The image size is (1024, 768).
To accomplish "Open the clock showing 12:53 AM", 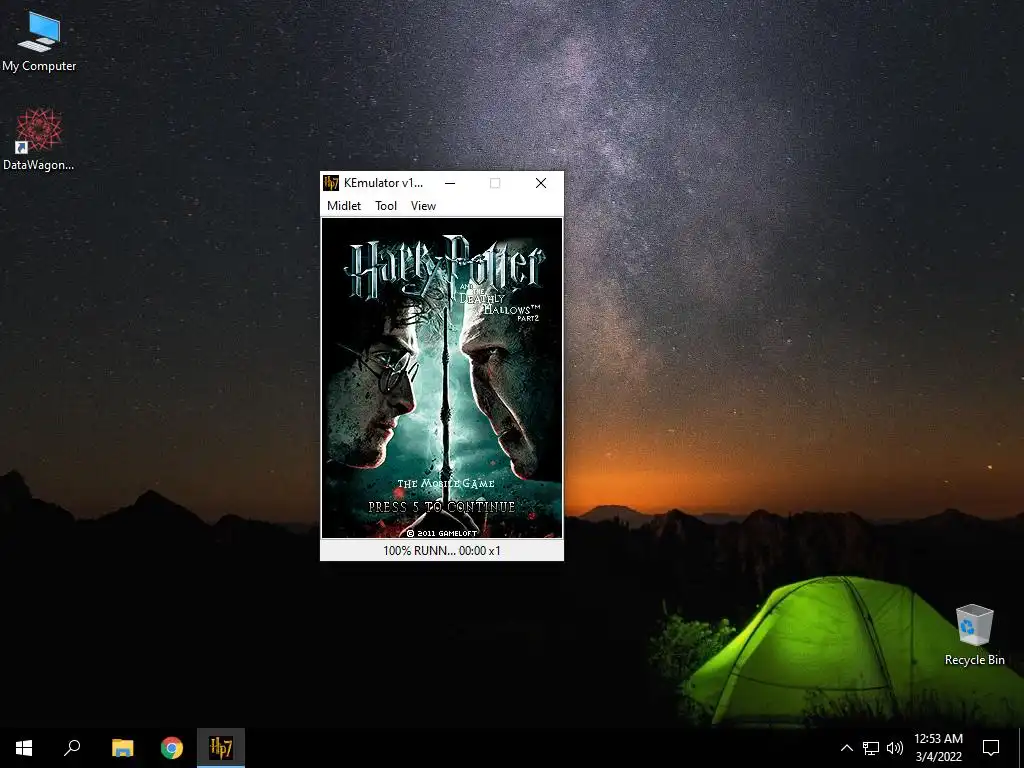I will pyautogui.click(x=938, y=748).
